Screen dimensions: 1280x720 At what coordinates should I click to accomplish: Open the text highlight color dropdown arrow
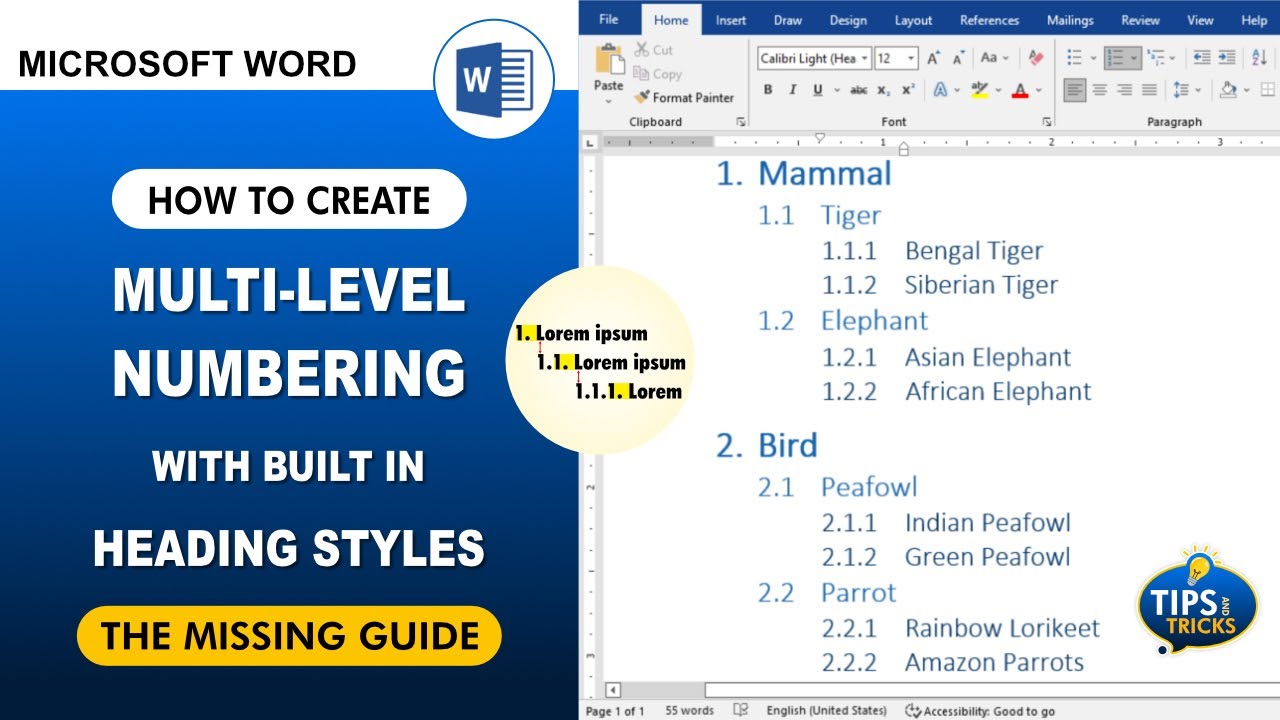(x=997, y=90)
